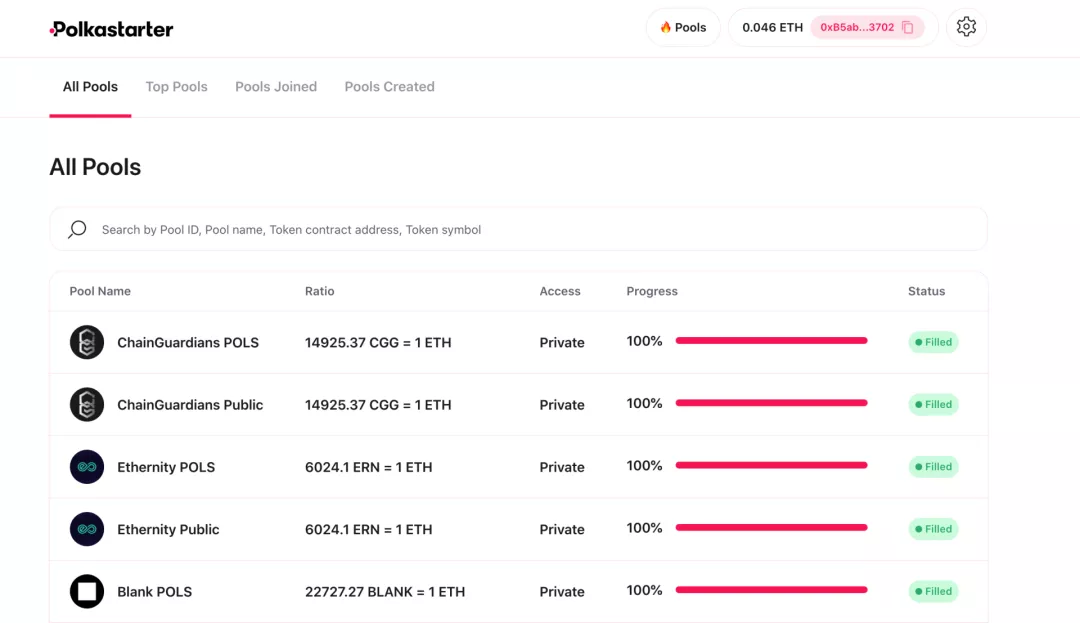Screen dimensions: 1080x623
Task: Click the search magnifier icon
Action: pos(77,229)
